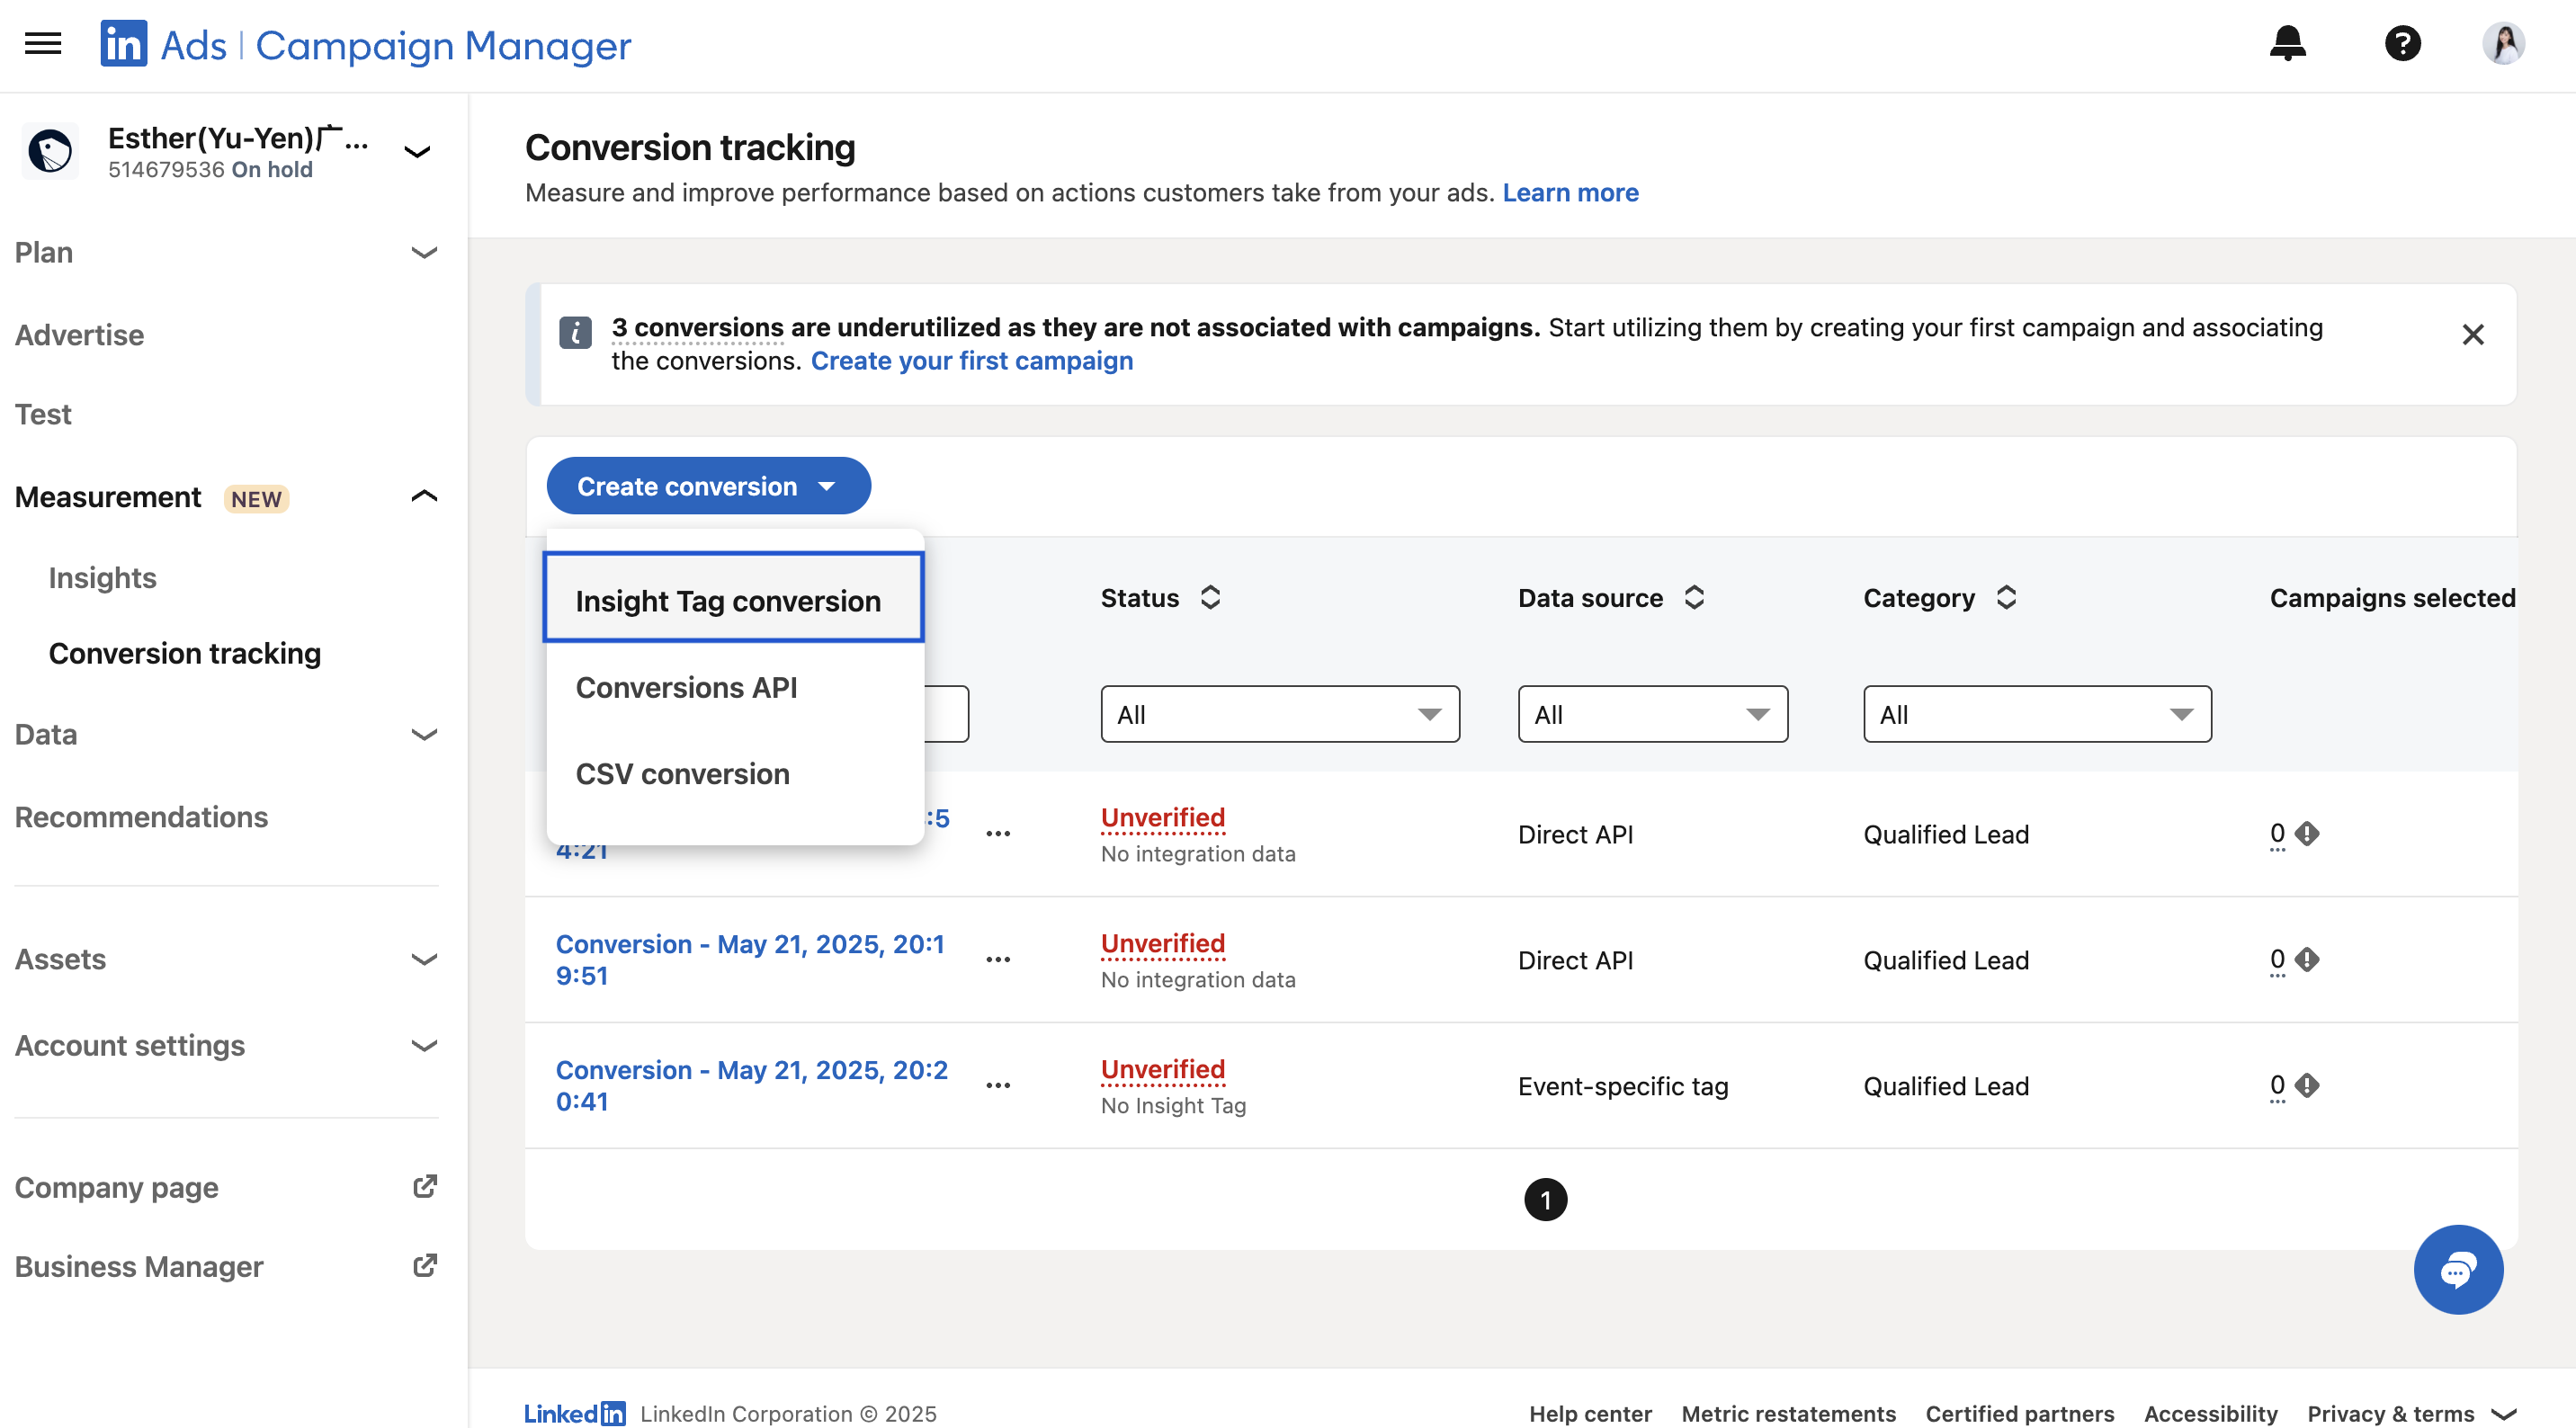The height and width of the screenshot is (1428, 2576).
Task: Click Create your first campaign link
Action: pyautogui.click(x=971, y=360)
